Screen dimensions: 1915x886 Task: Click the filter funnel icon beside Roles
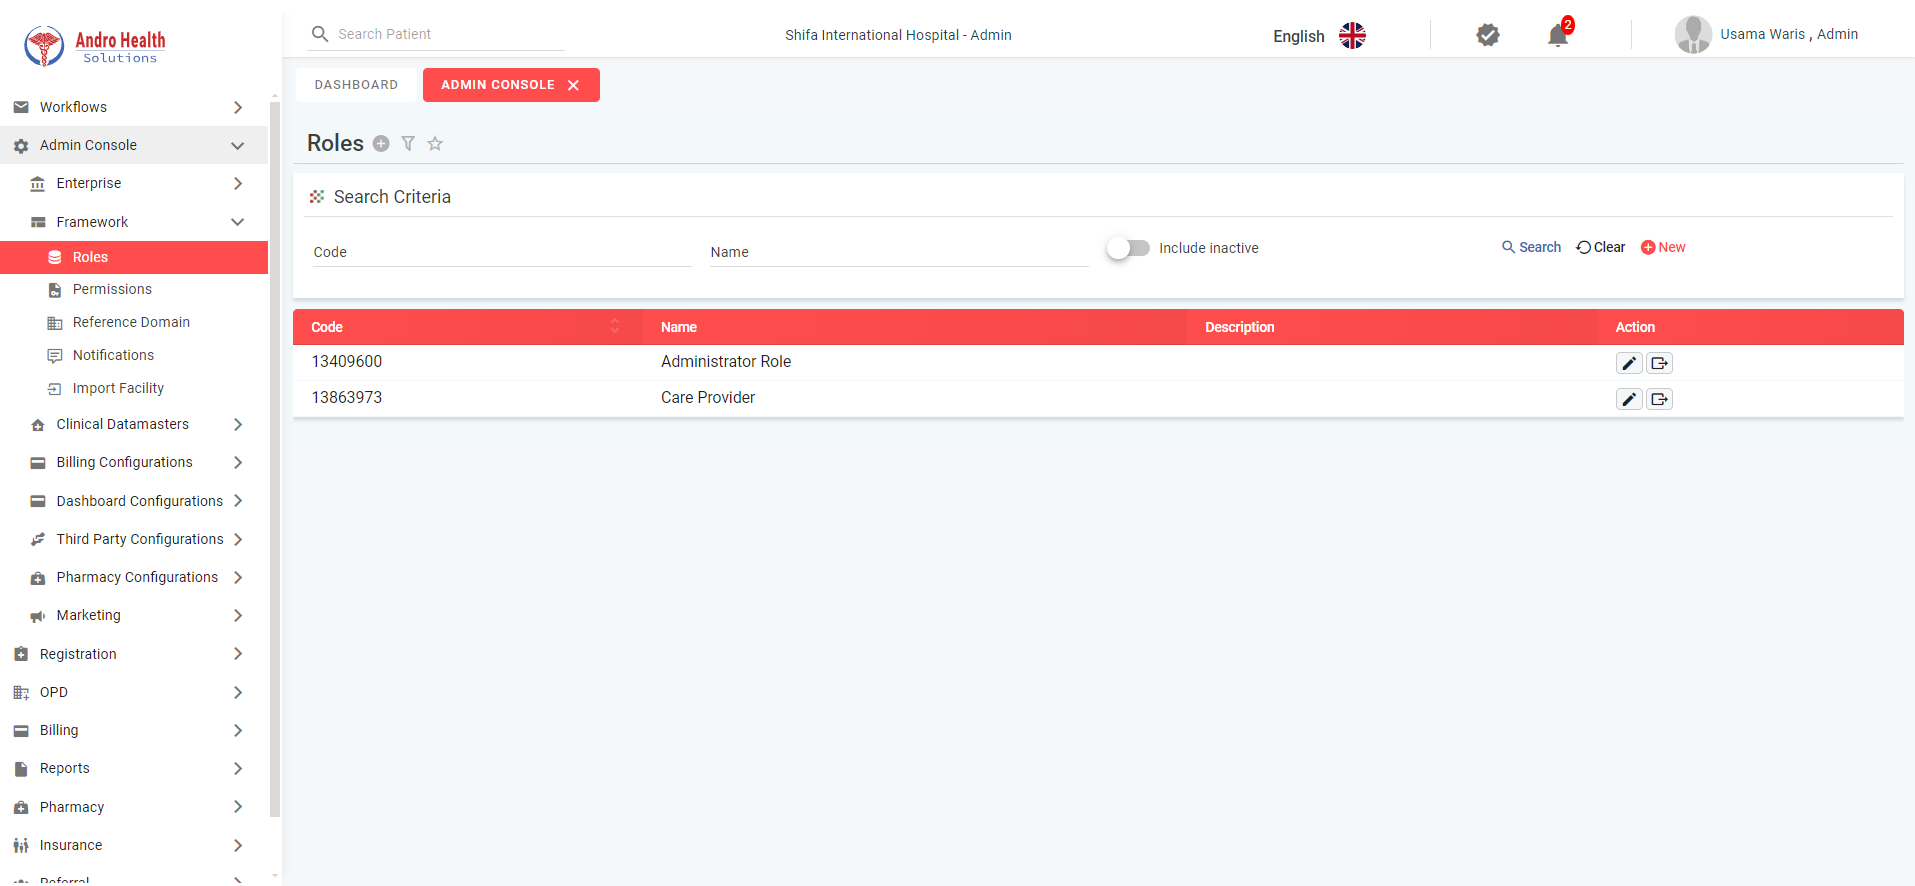(408, 144)
